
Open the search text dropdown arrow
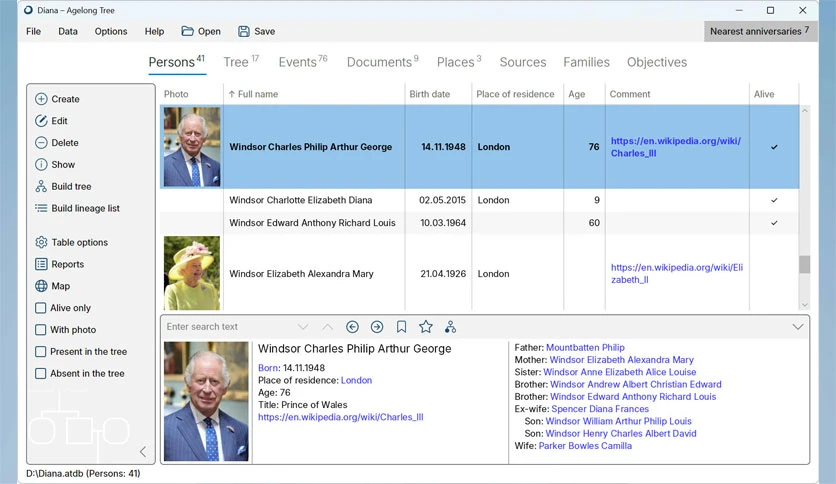303,327
